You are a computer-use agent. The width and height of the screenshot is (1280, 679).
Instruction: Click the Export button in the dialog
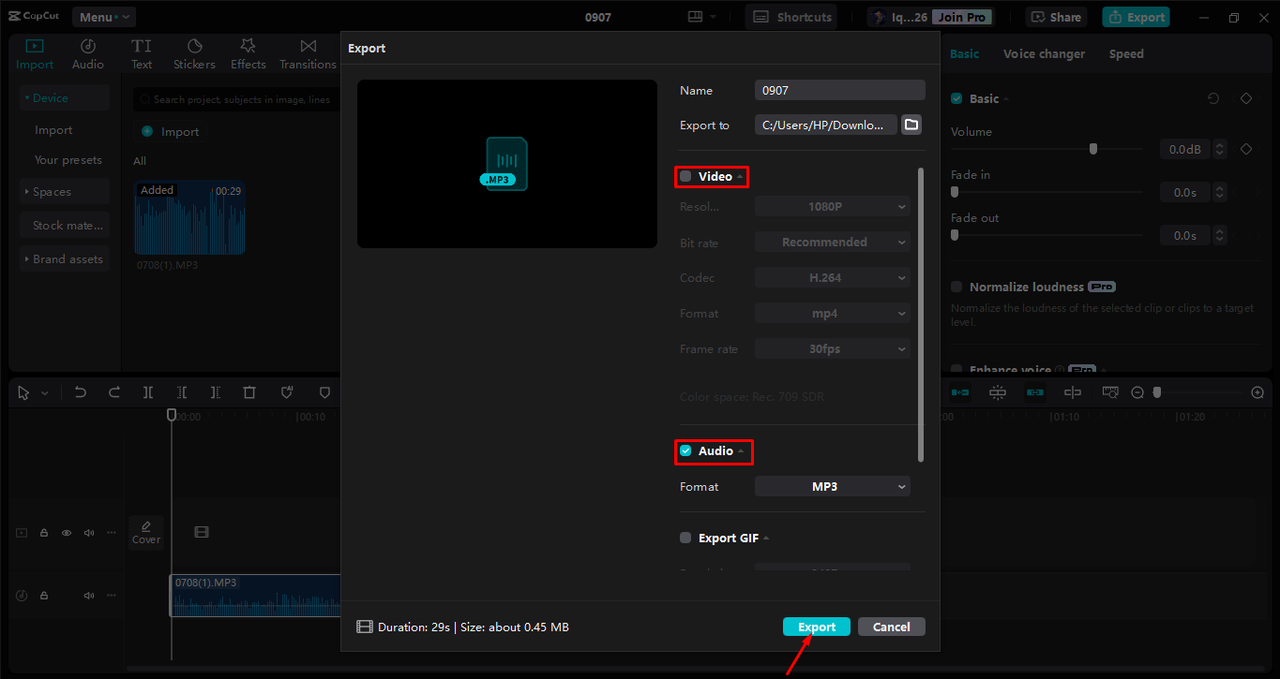(817, 627)
